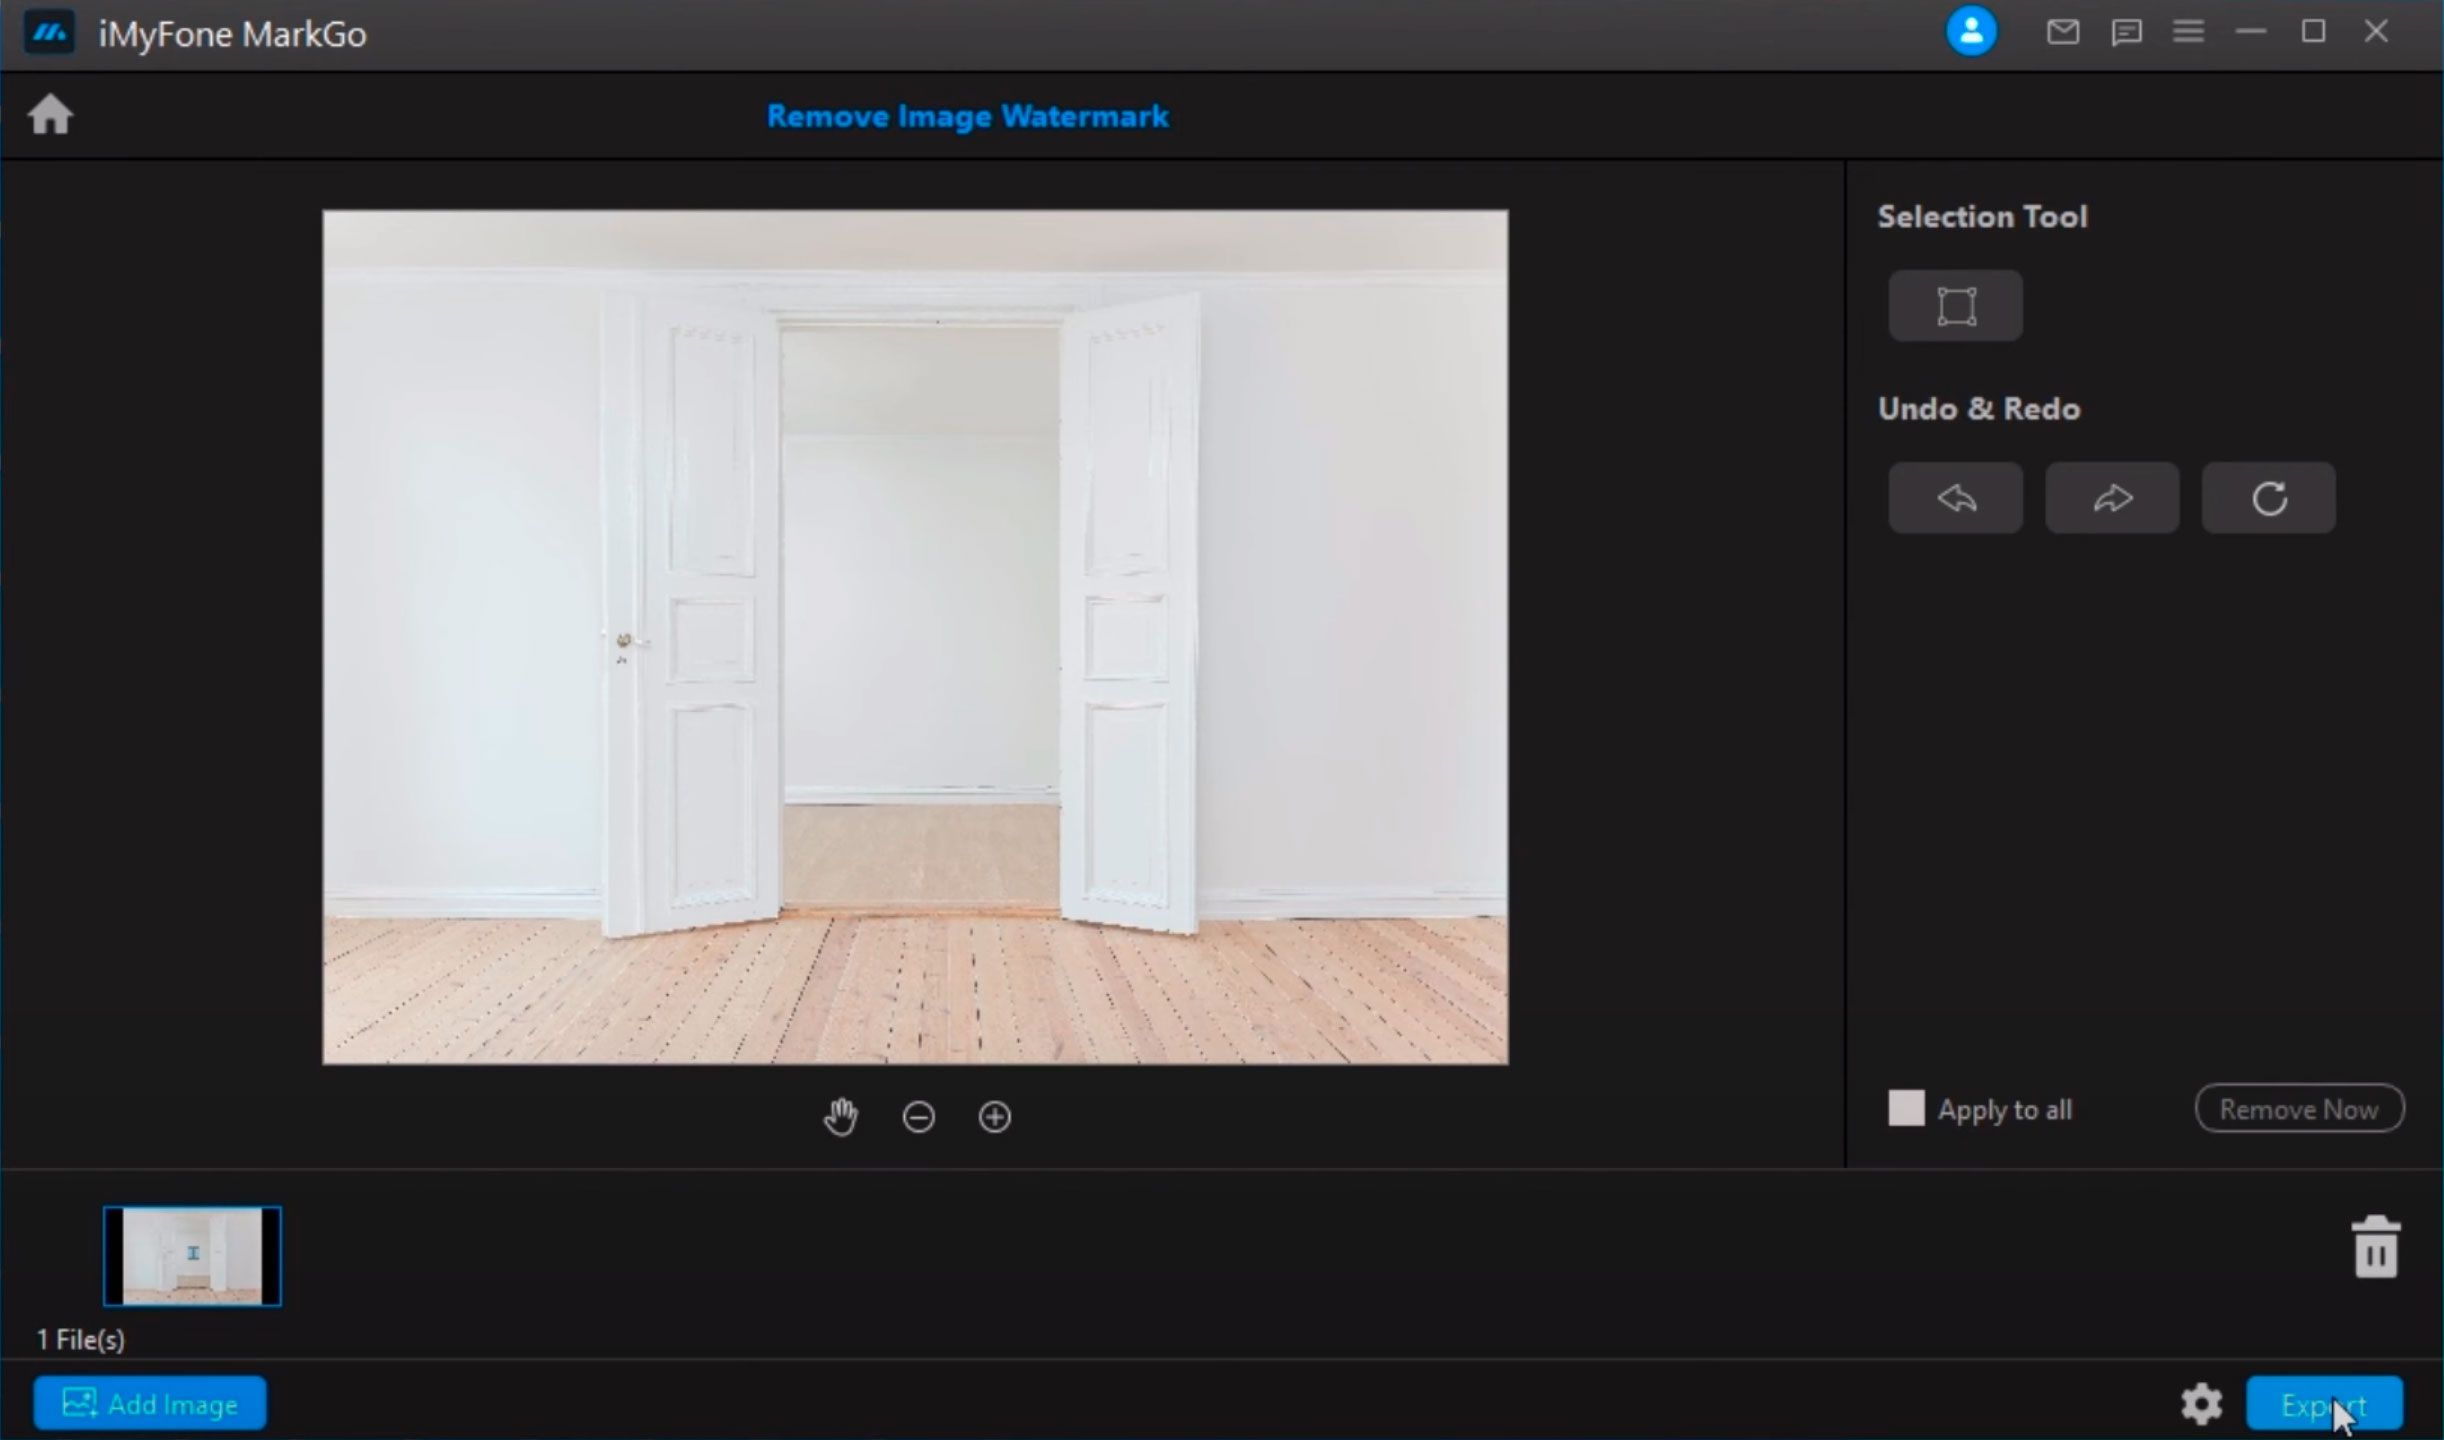Click the zoom in plus icon
This screenshot has width=2444, height=1440.
[994, 1116]
